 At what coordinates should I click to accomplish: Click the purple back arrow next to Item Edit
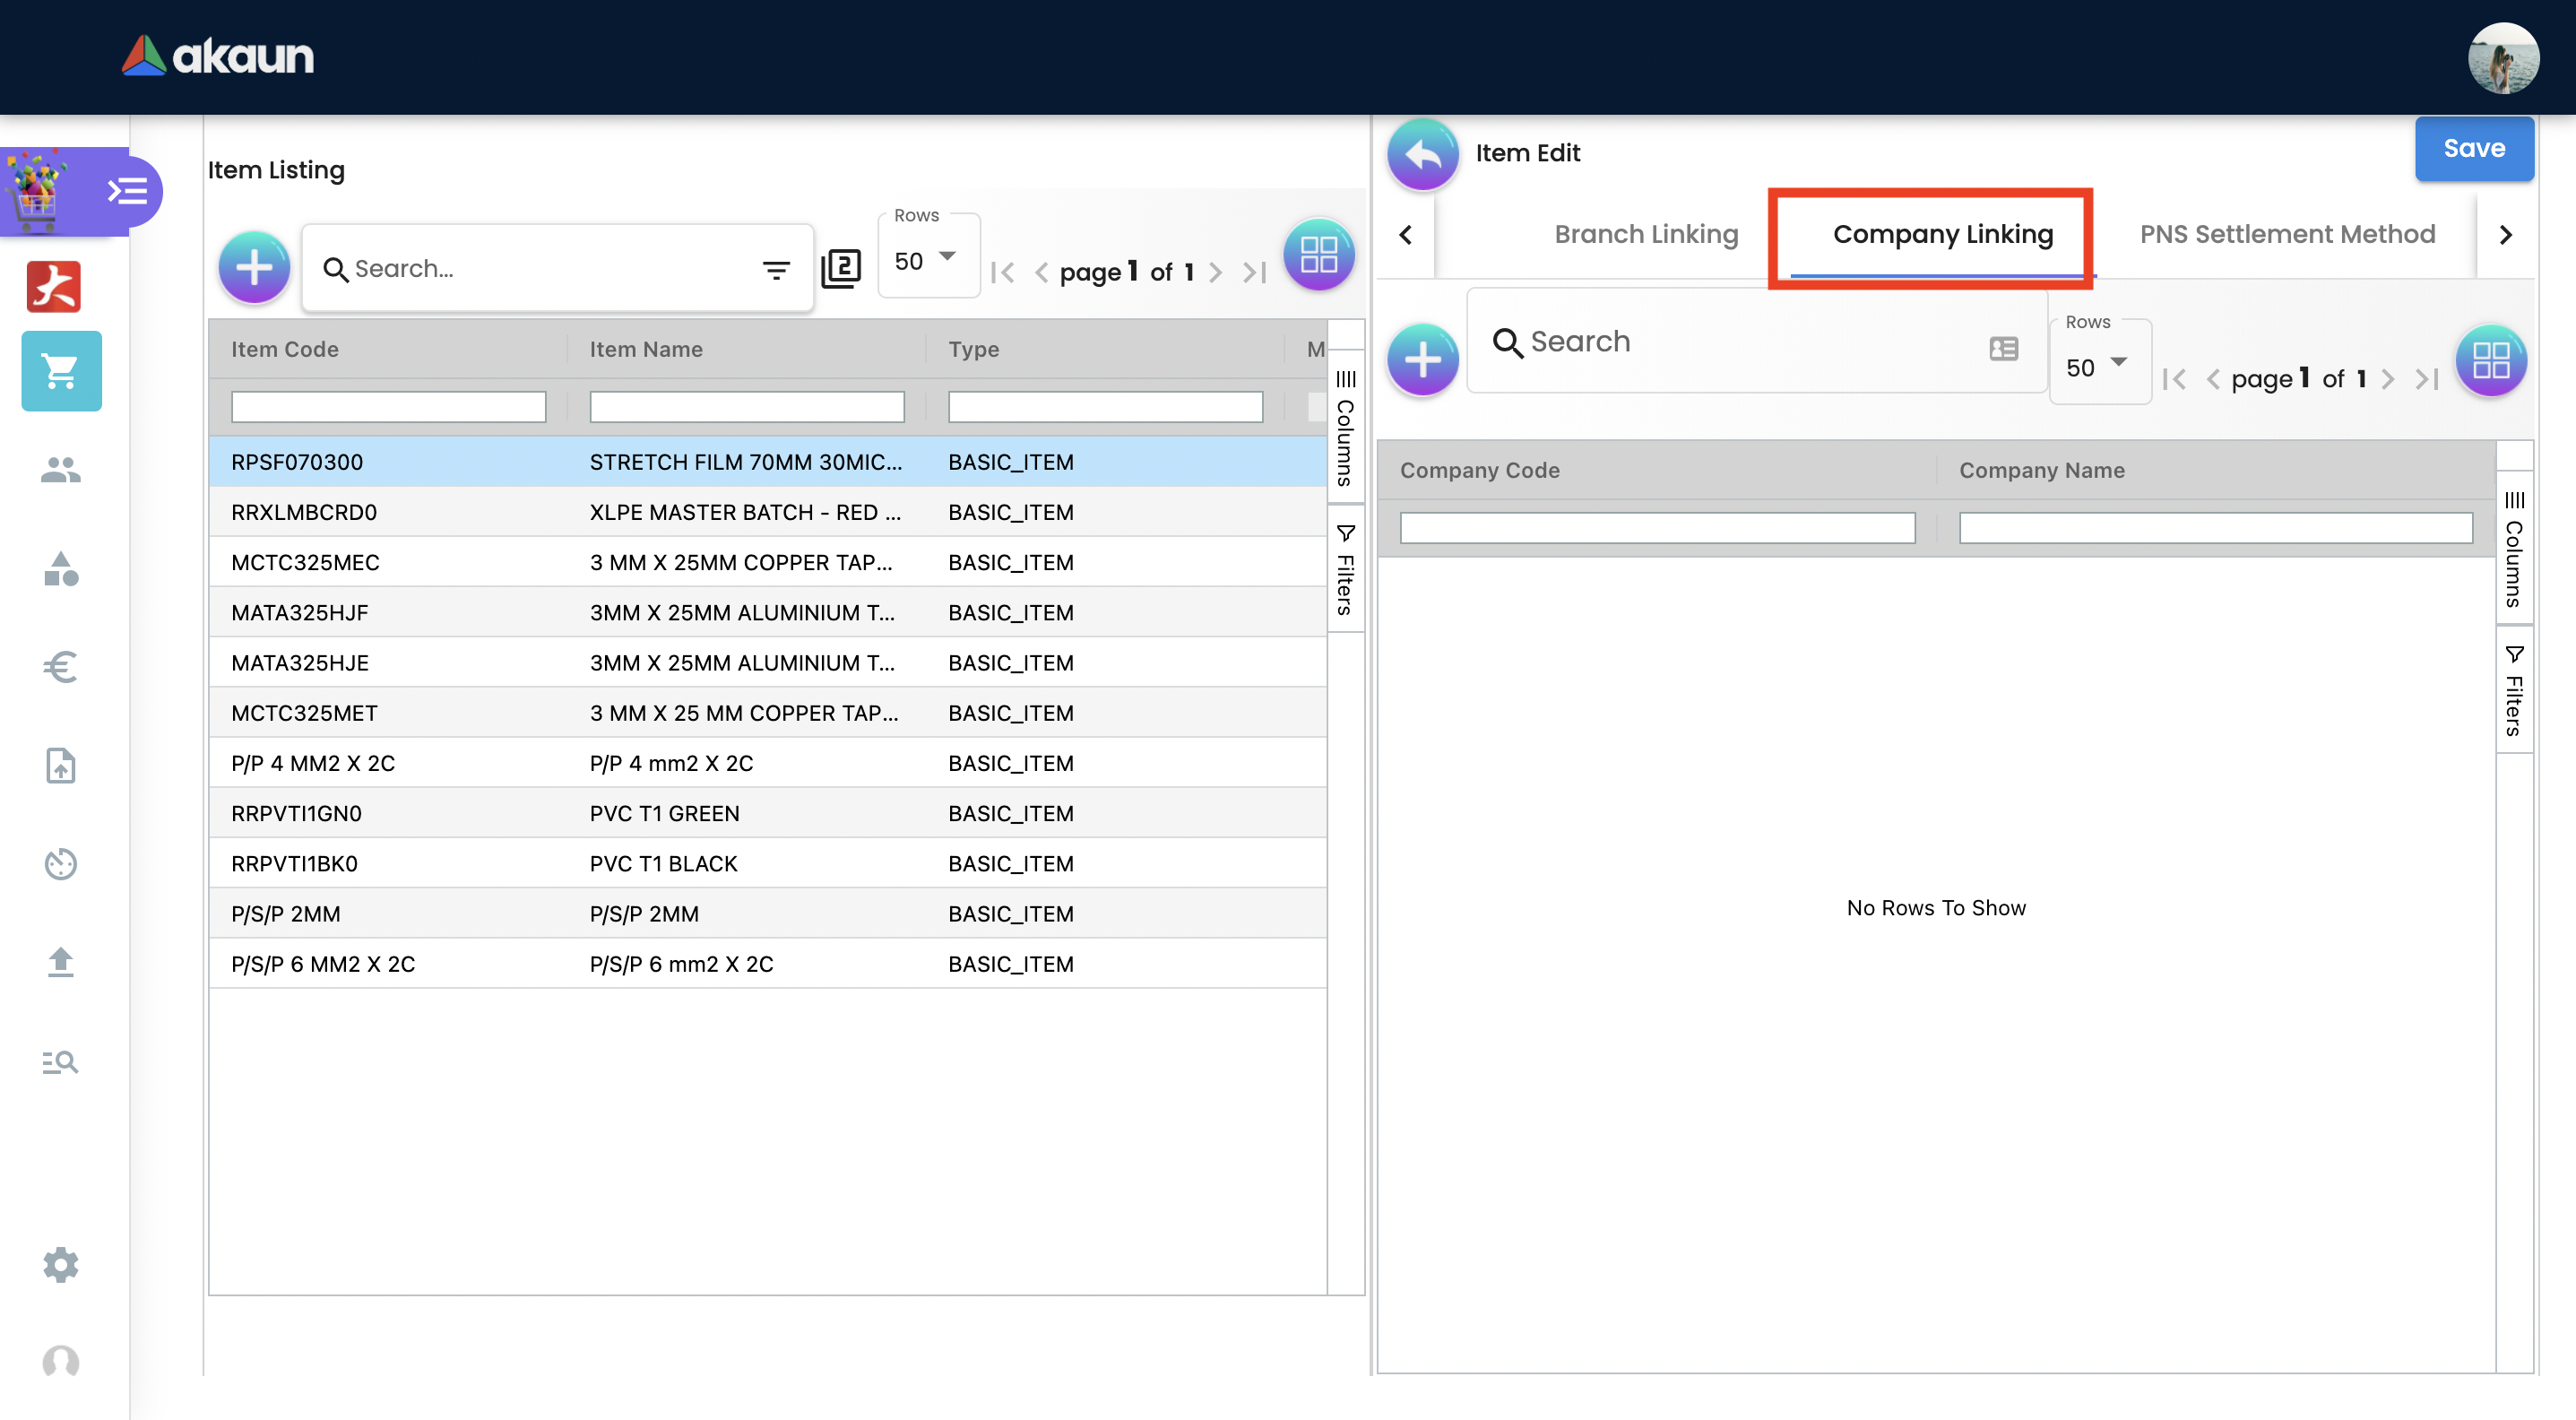click(1422, 154)
